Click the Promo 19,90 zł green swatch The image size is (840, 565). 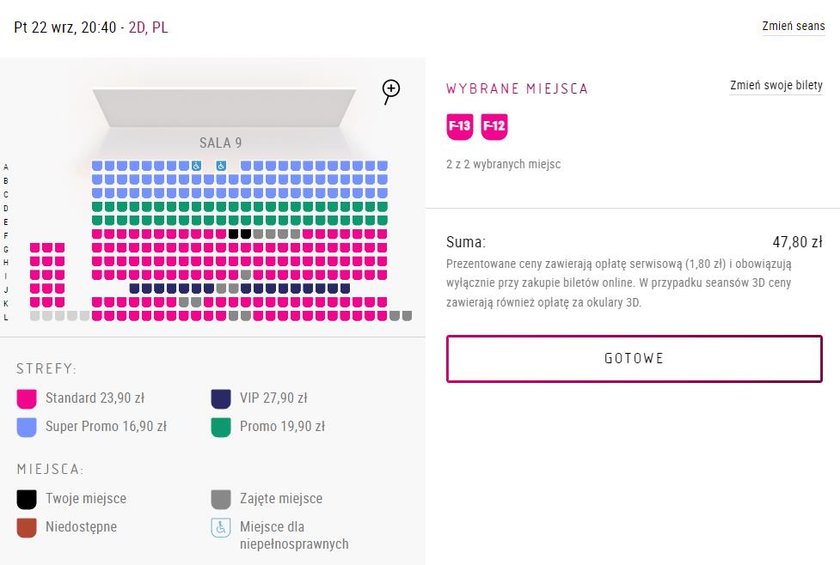click(221, 427)
